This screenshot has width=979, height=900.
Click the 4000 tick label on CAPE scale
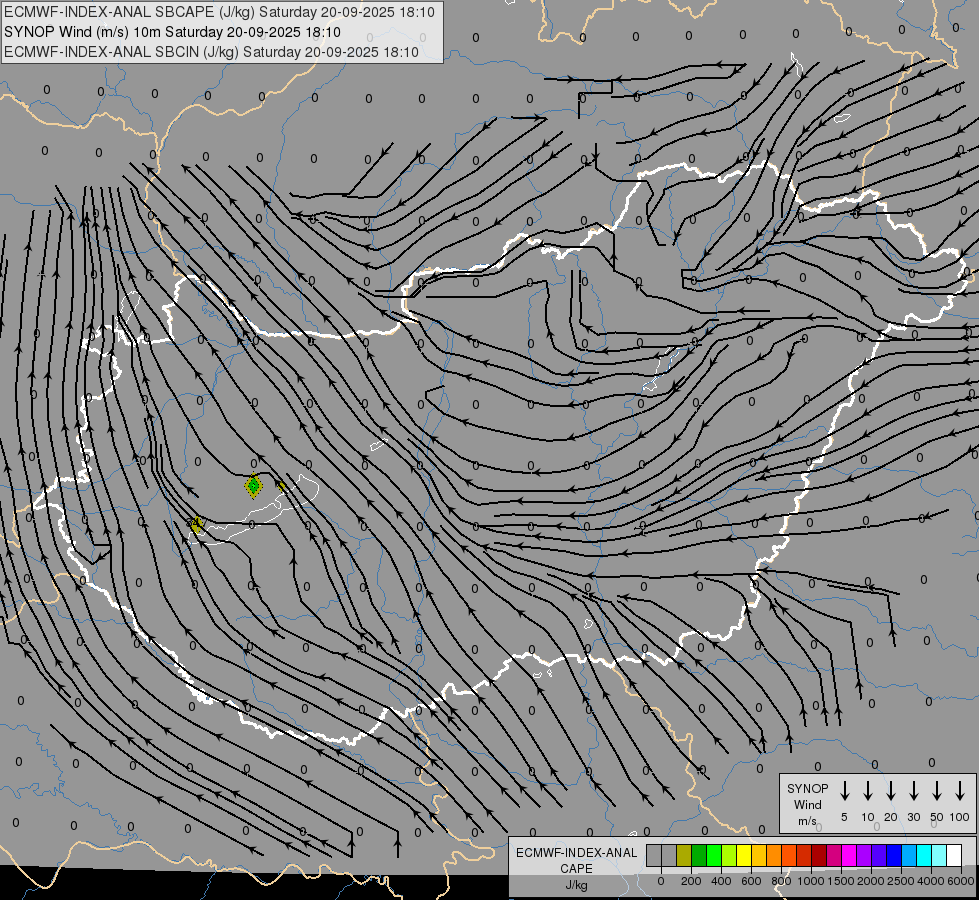(x=931, y=881)
